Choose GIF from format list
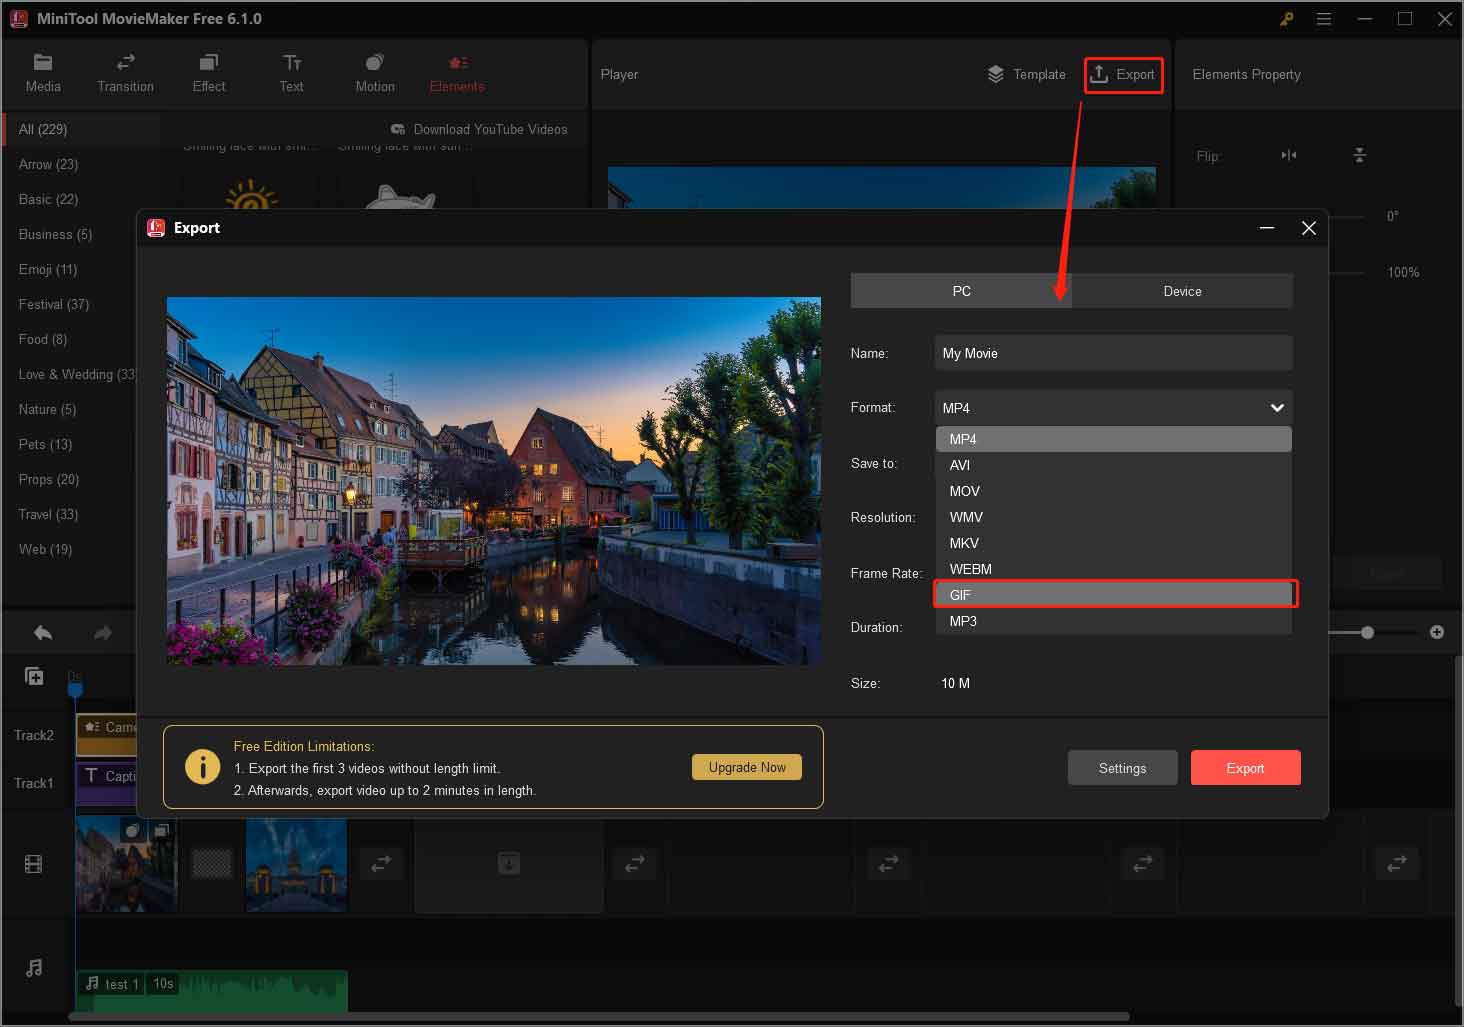Viewport: 1464px width, 1027px height. (x=1113, y=595)
